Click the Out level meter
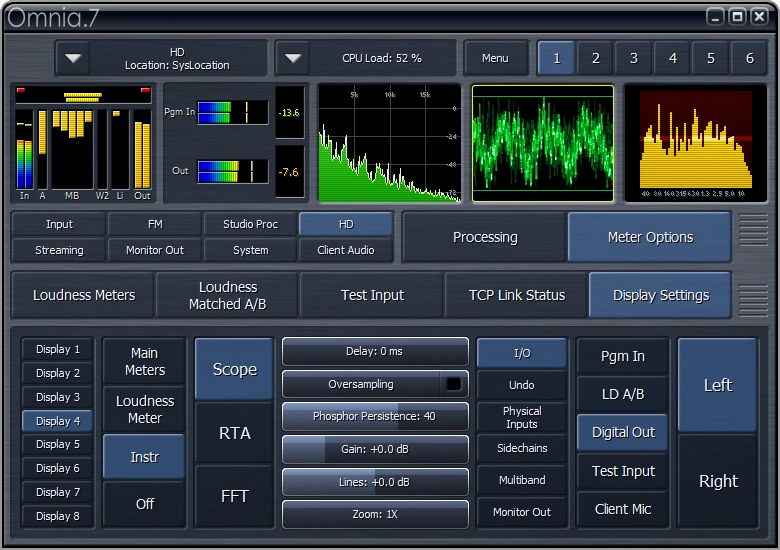The image size is (780, 550). [x=233, y=171]
